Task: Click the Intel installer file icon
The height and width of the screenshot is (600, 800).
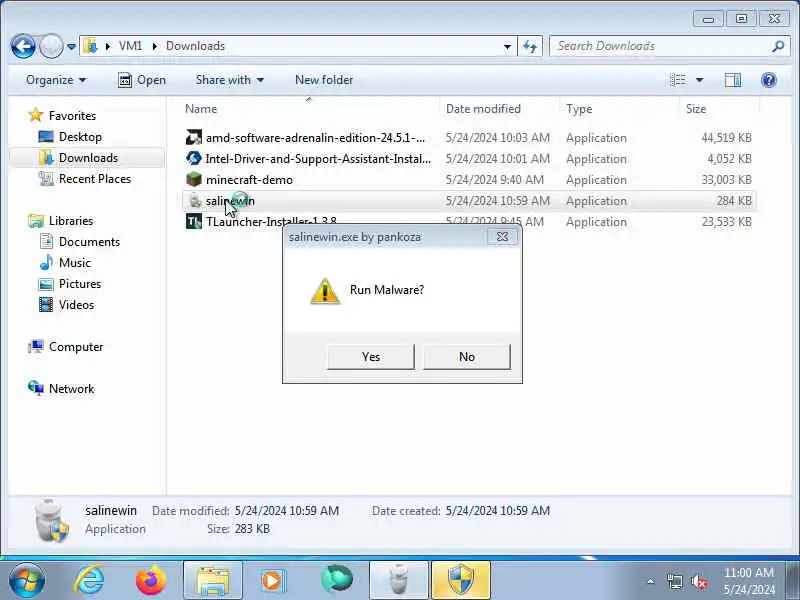Action: click(194, 159)
